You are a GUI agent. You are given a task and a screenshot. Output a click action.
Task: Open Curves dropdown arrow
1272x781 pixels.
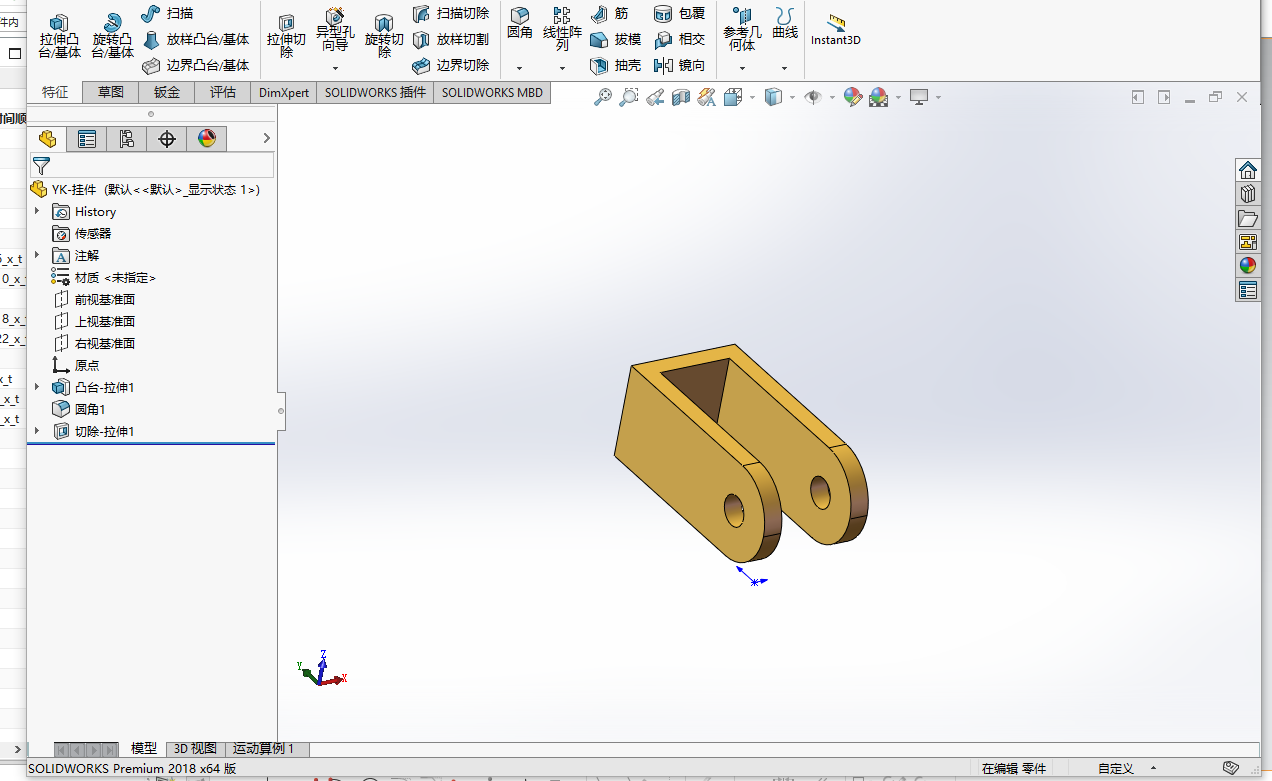(785, 69)
